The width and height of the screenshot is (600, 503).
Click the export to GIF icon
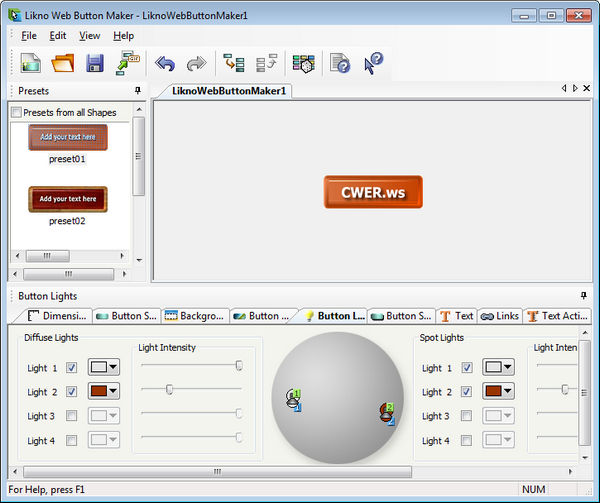128,62
